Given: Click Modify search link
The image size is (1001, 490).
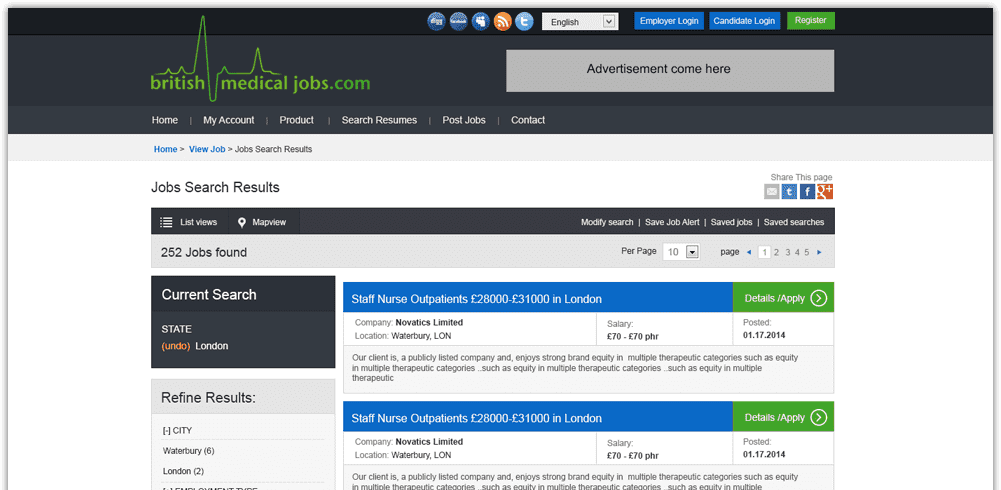Looking at the screenshot, I should 607,222.
